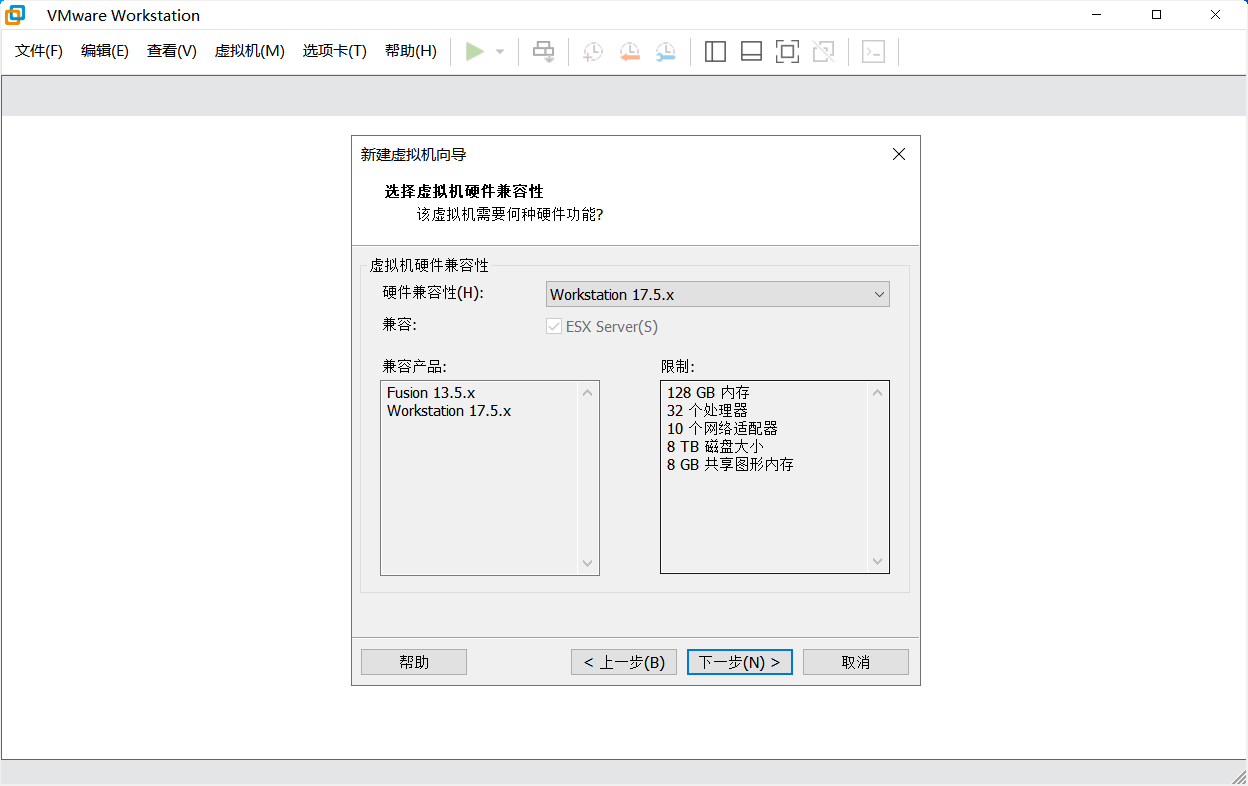The image size is (1248, 786).
Task: Click the Unity mode toolbar icon
Action: pos(823,52)
